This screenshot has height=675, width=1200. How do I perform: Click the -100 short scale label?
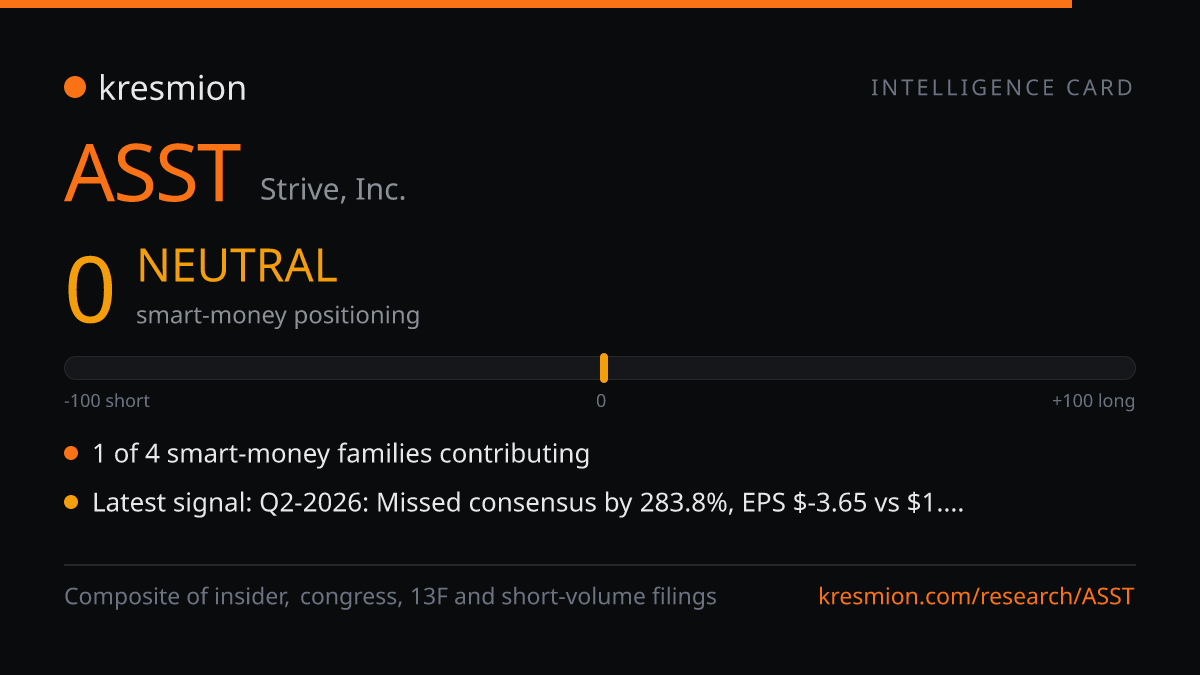[x=107, y=401]
